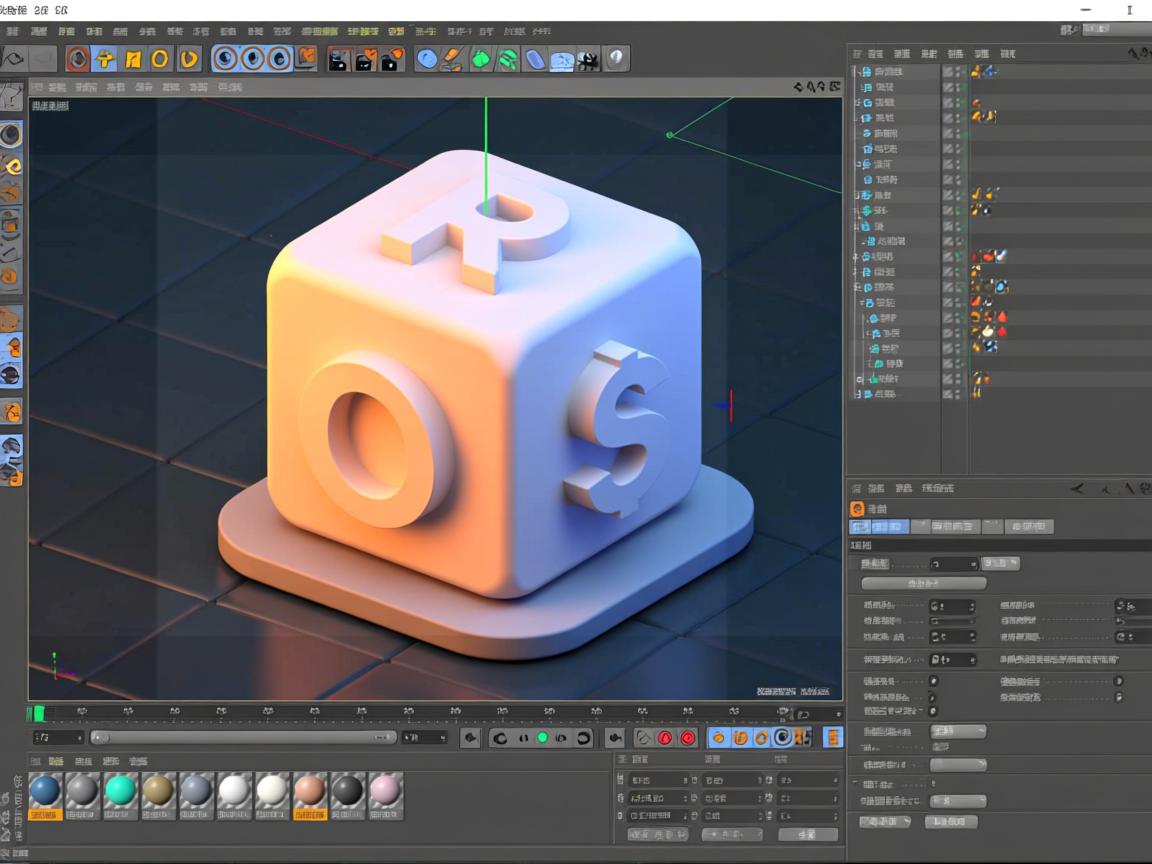Click the first clapperboard render icon
The height and width of the screenshot is (864, 1152).
click(339, 59)
